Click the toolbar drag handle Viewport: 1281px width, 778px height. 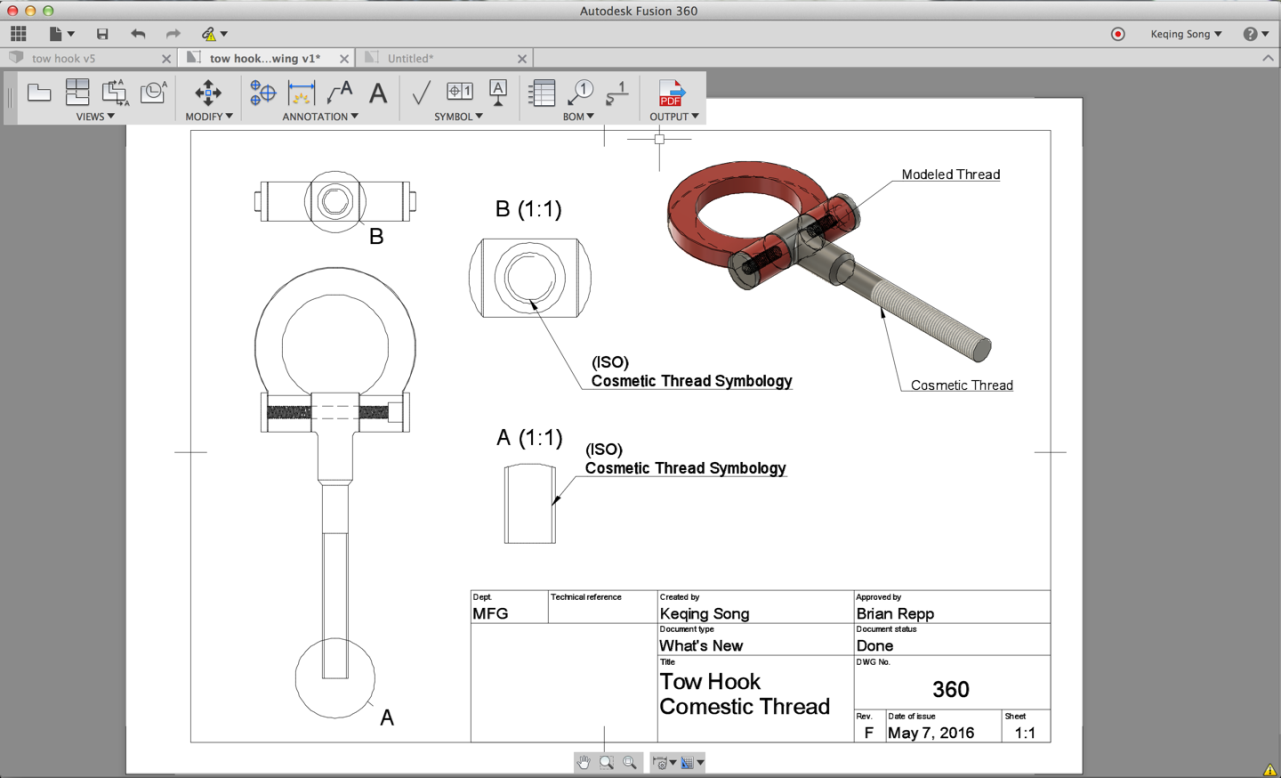pos(11,97)
